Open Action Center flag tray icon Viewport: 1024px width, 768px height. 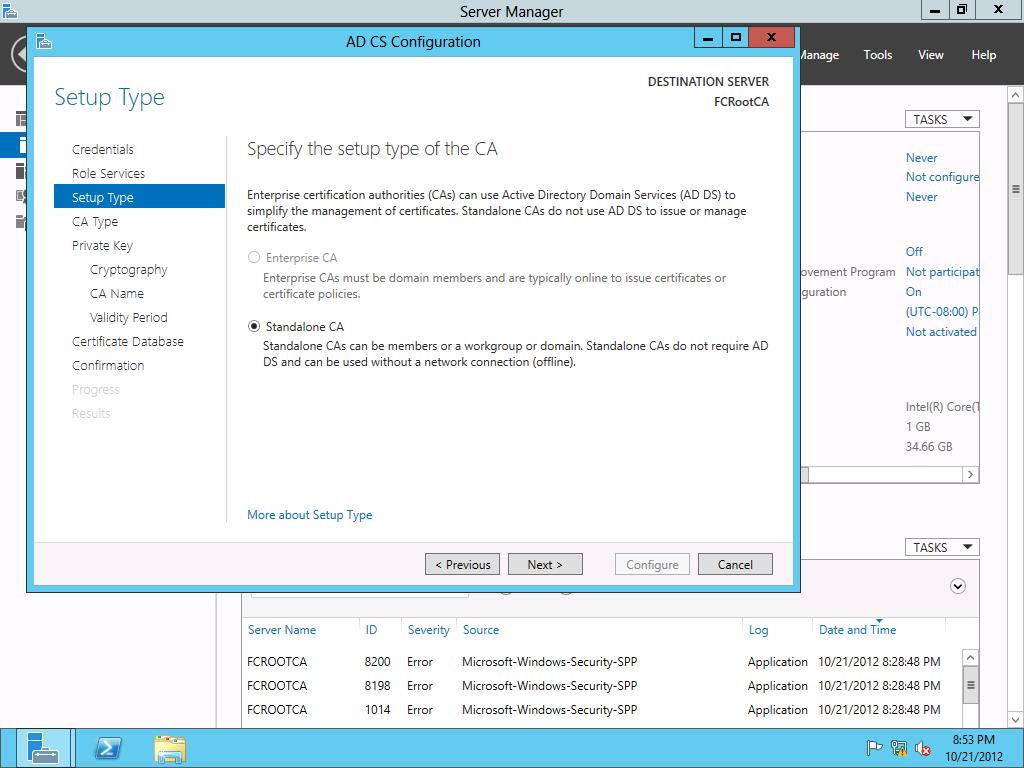[x=874, y=748]
